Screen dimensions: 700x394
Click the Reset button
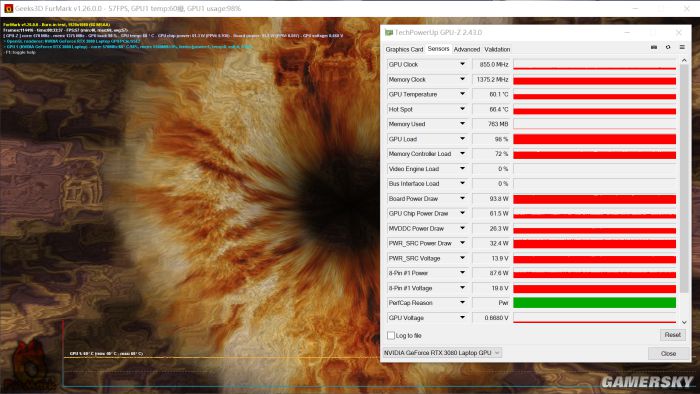(672, 335)
